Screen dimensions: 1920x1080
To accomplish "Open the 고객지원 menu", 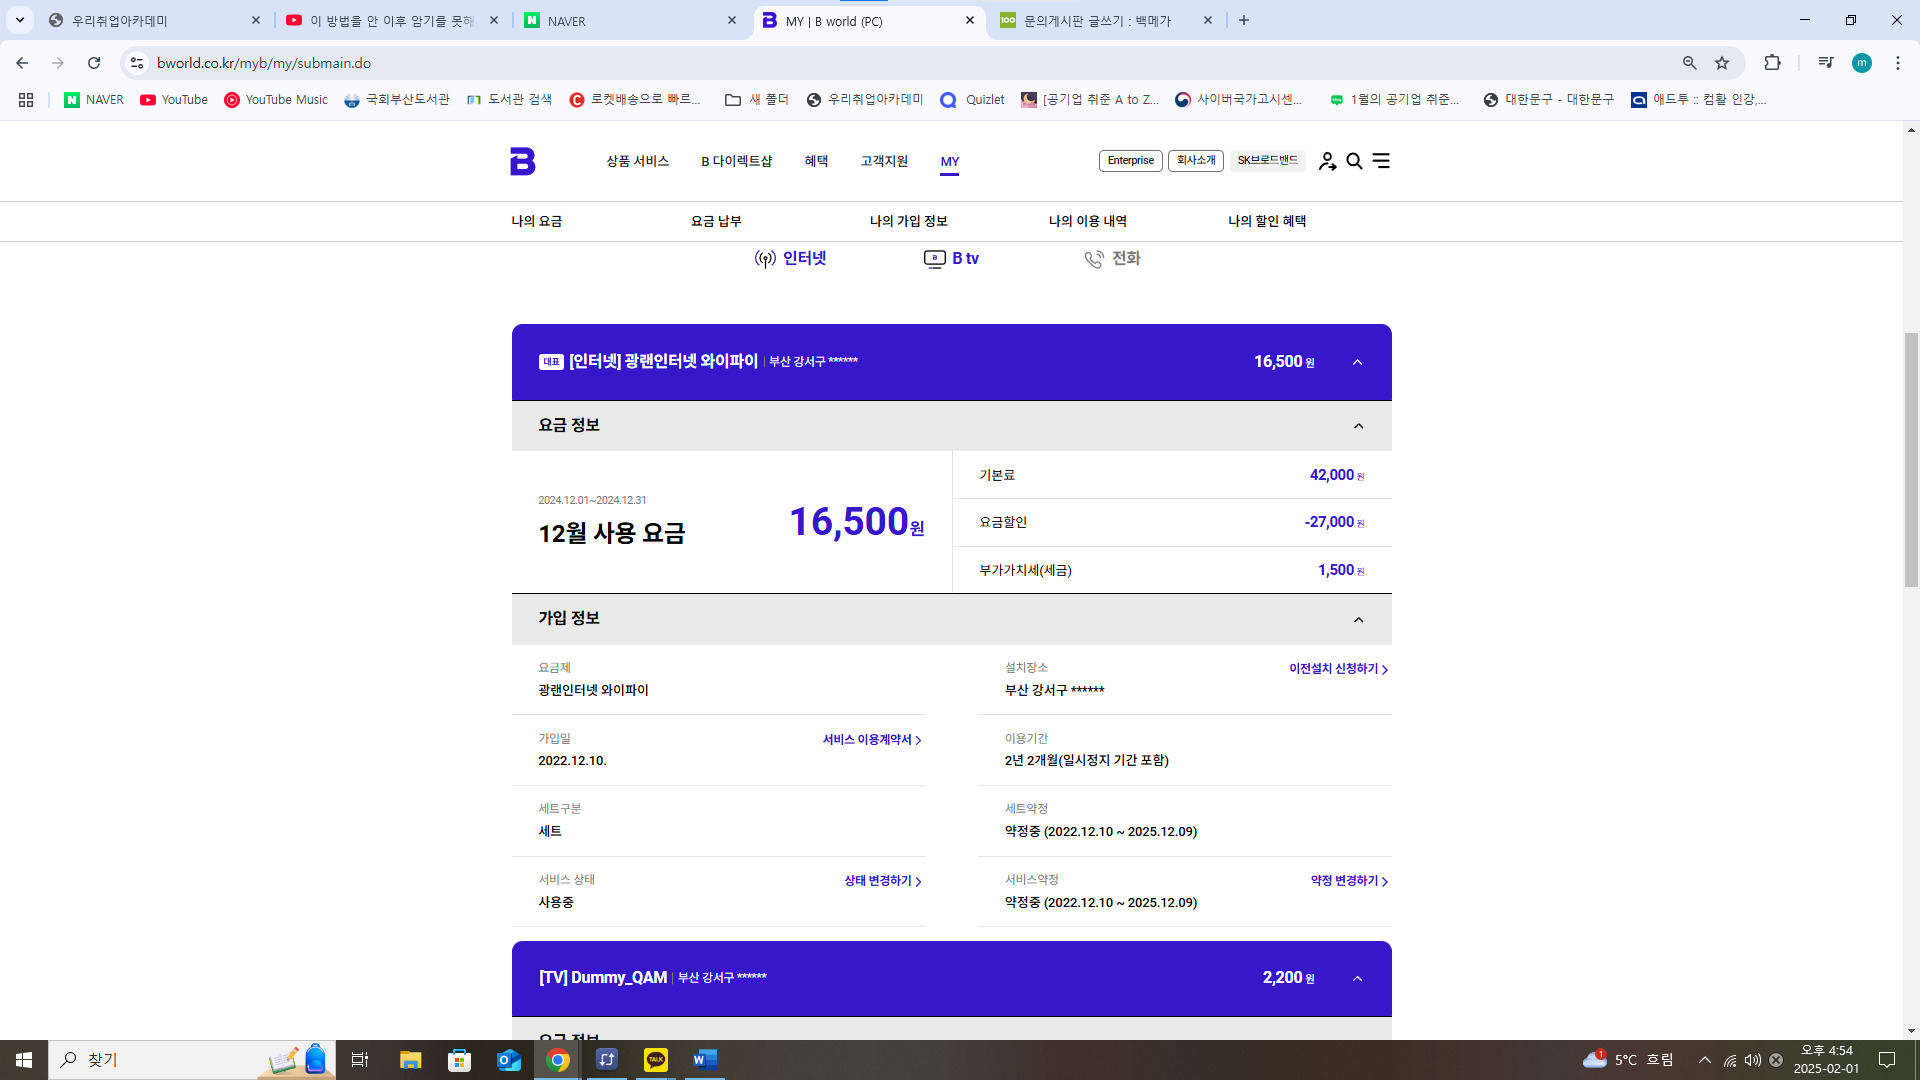I will click(x=884, y=161).
